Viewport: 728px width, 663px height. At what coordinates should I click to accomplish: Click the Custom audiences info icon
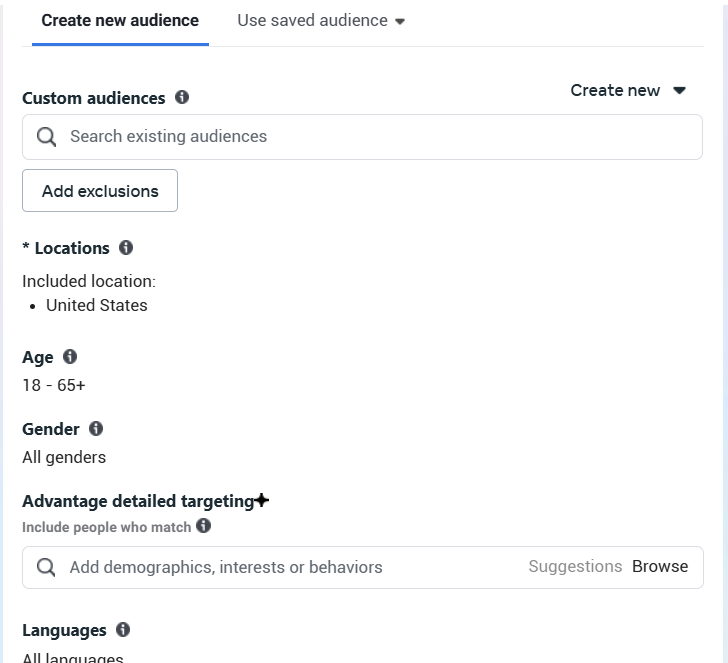[x=182, y=97]
